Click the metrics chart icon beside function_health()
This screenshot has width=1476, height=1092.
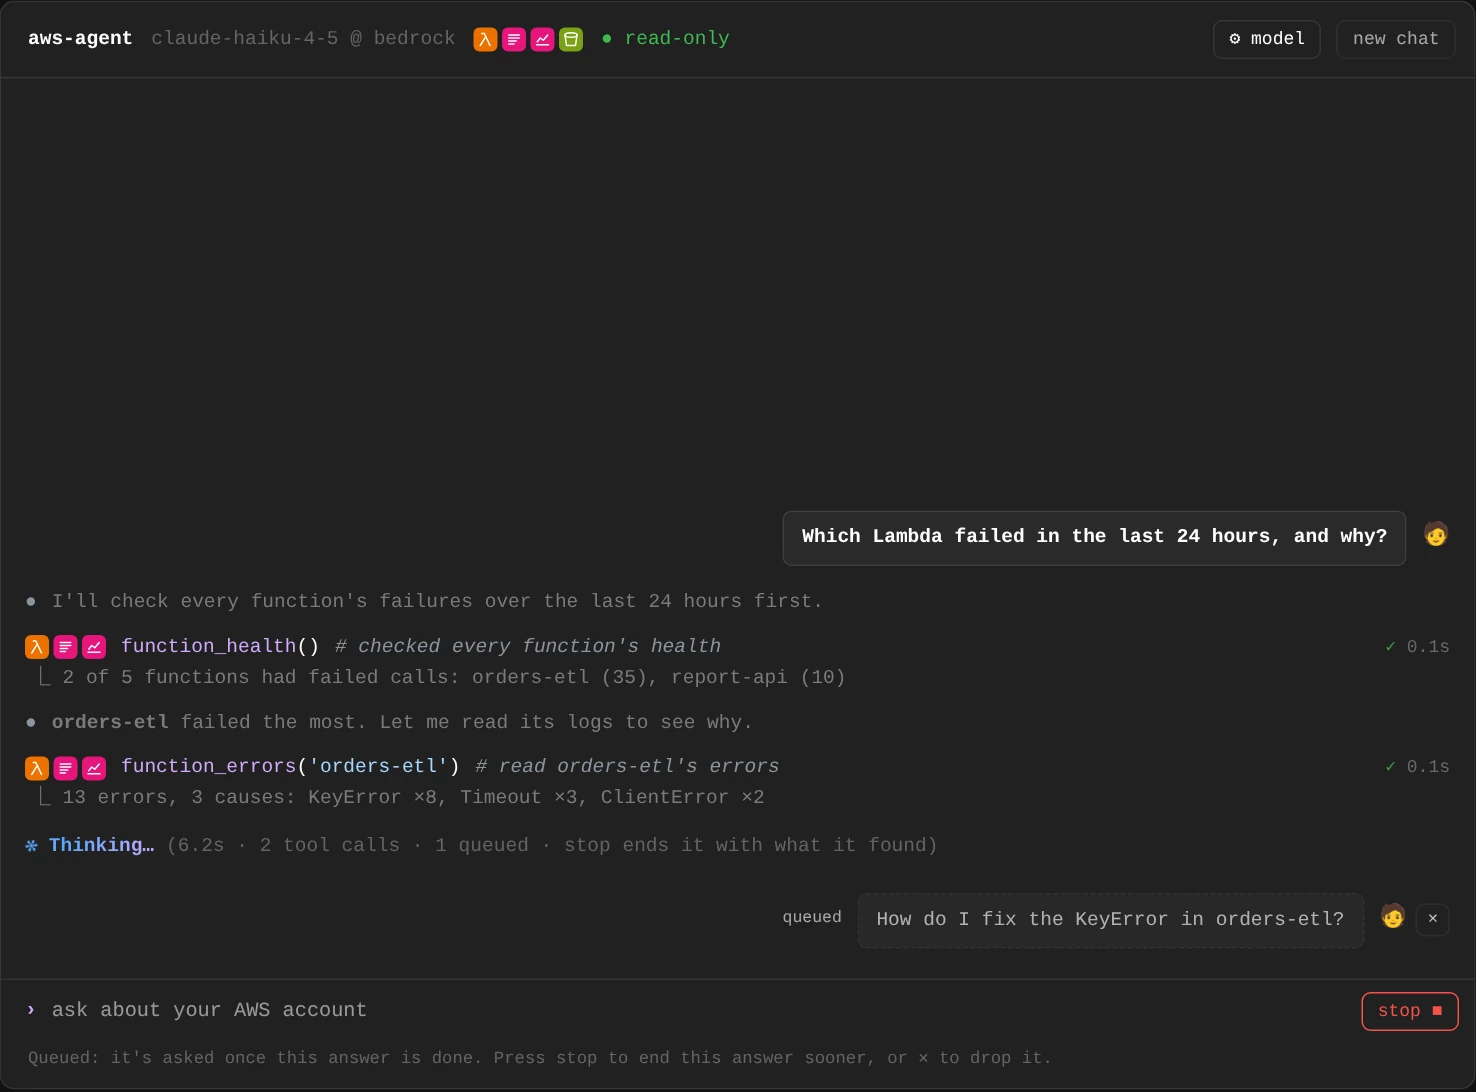coord(94,647)
